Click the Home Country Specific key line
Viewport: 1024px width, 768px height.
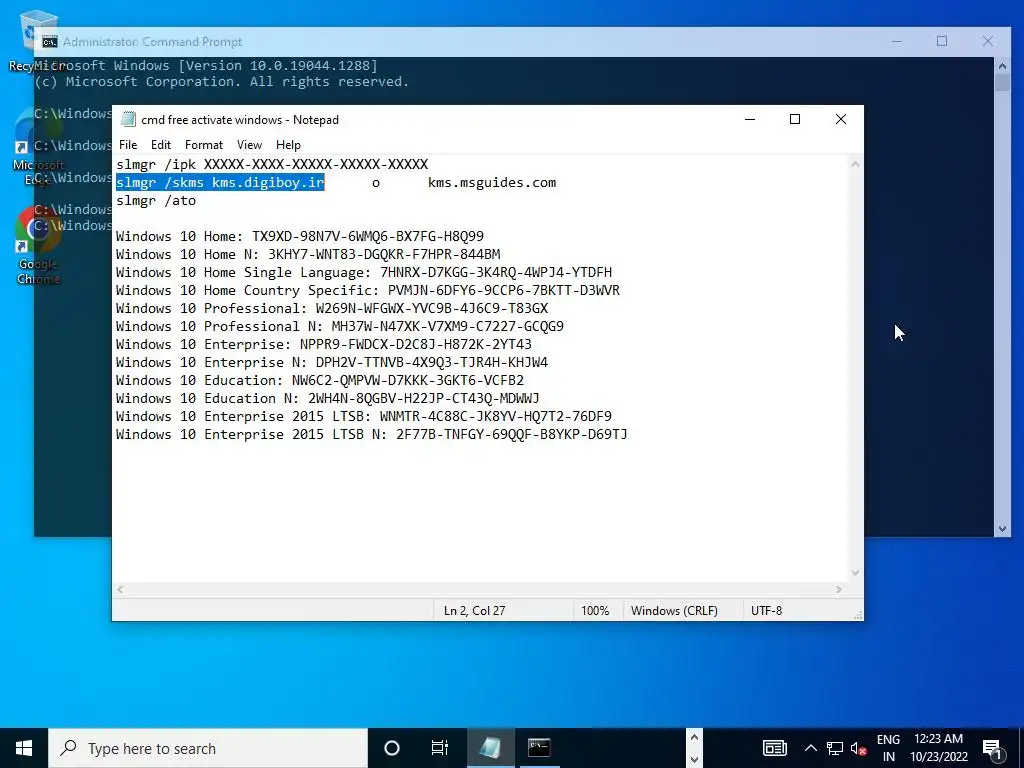[368, 291]
